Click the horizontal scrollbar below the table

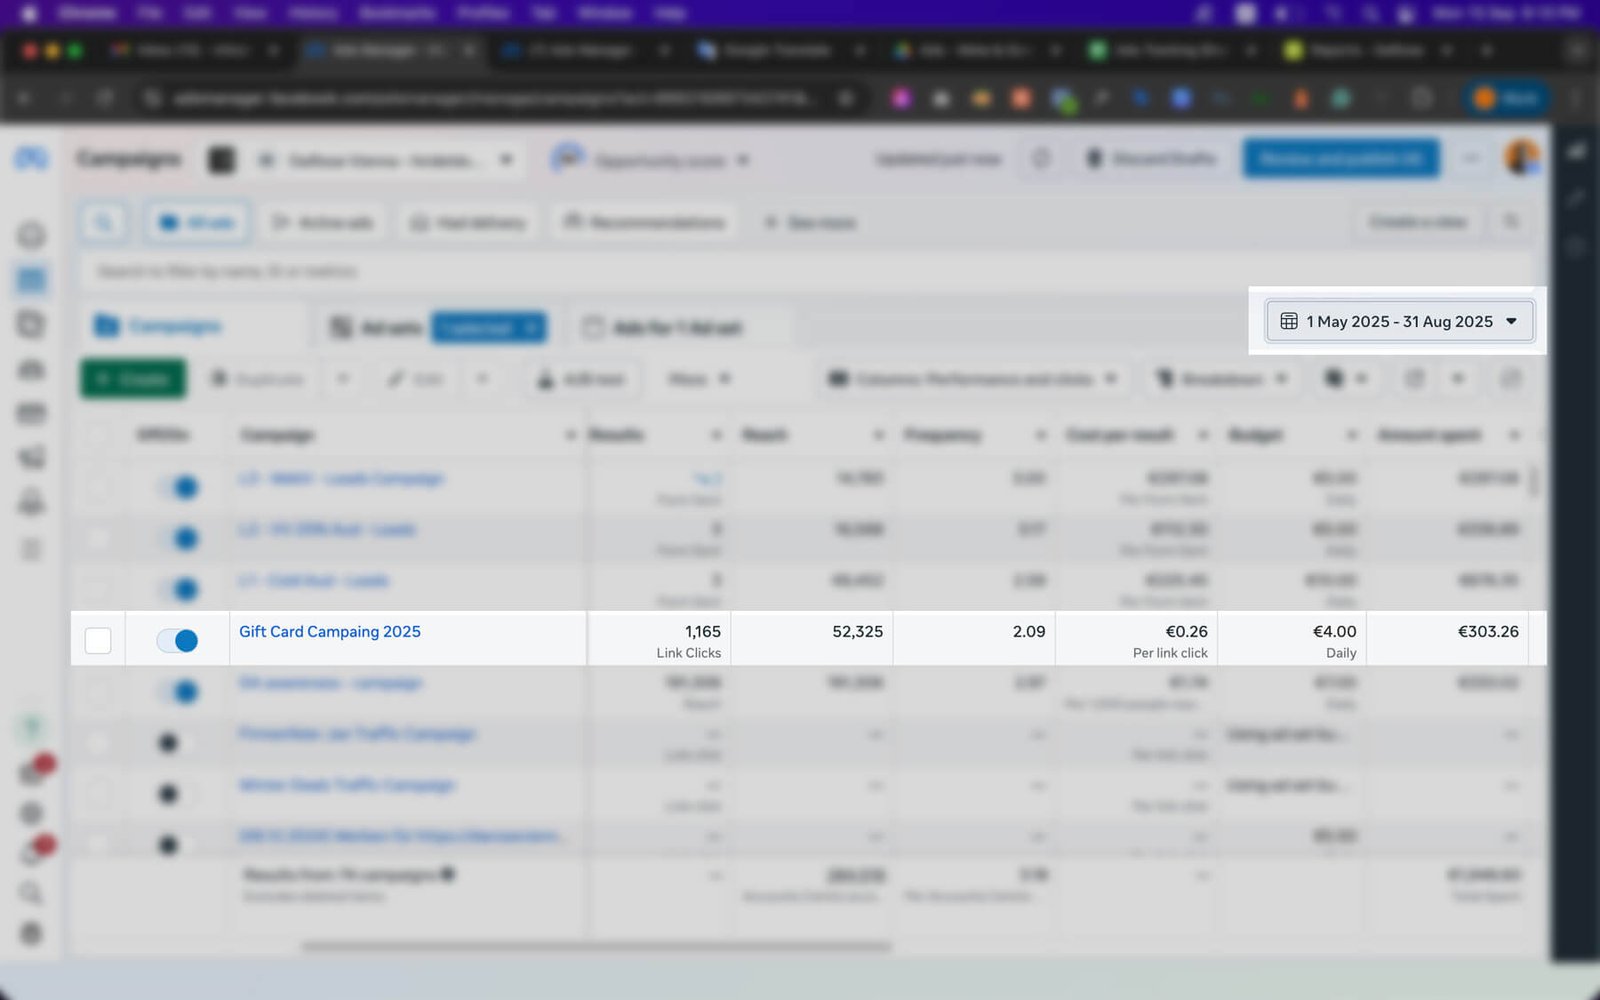coord(596,946)
